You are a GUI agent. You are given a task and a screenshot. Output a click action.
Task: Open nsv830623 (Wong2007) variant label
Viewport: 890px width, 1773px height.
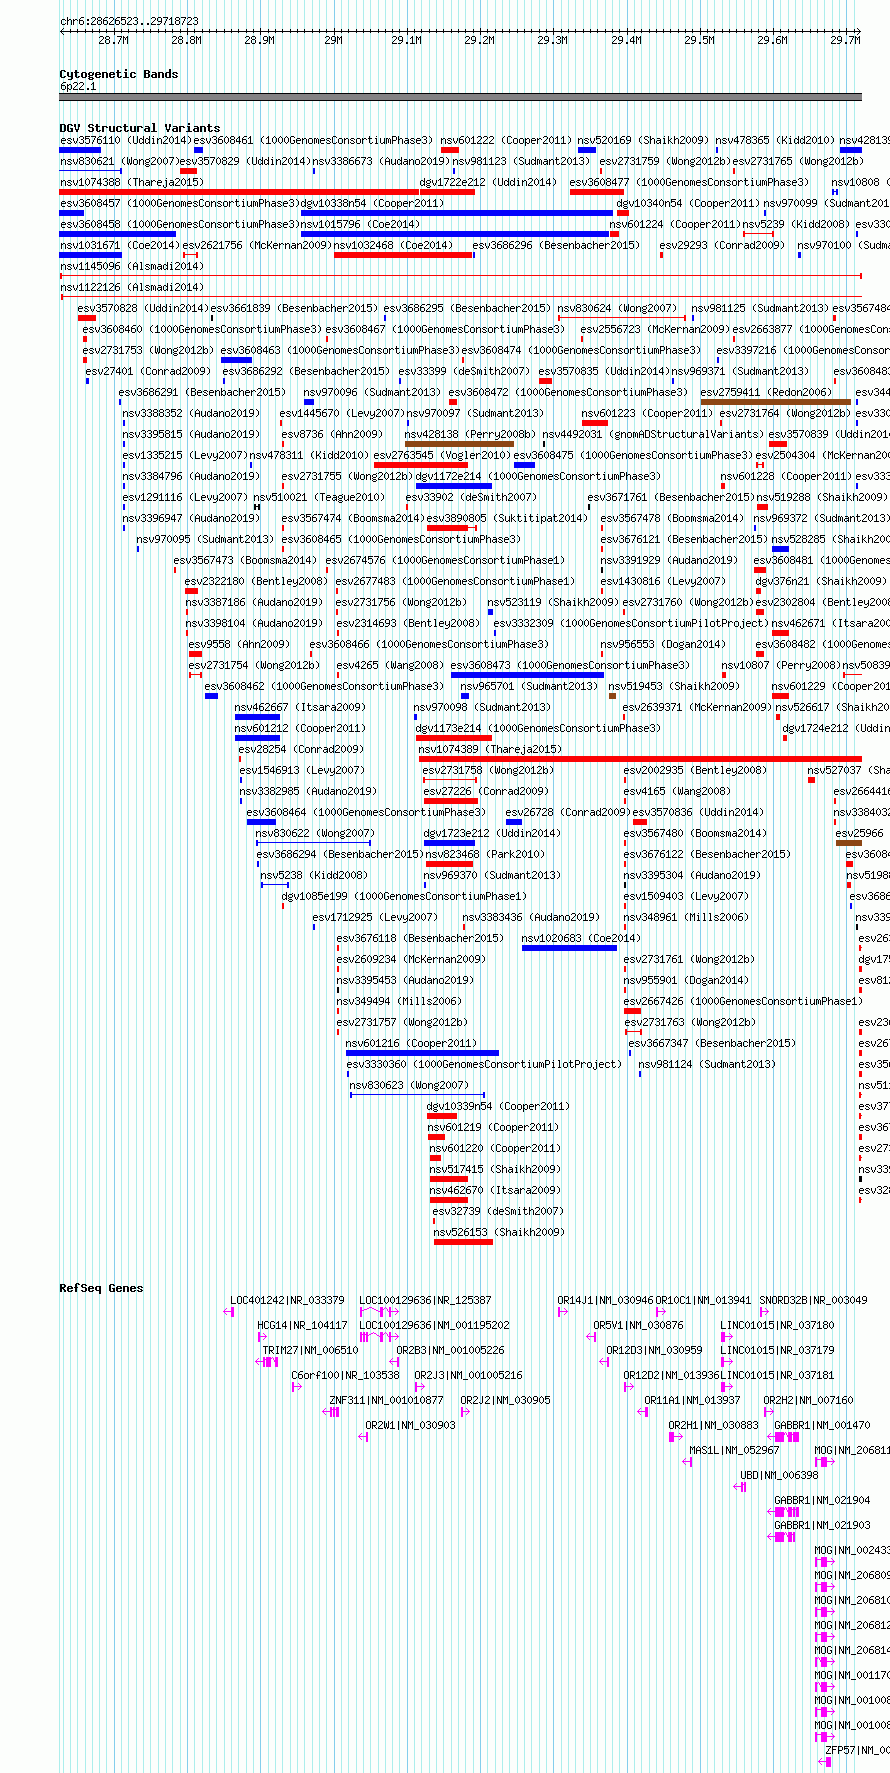coord(409,1085)
